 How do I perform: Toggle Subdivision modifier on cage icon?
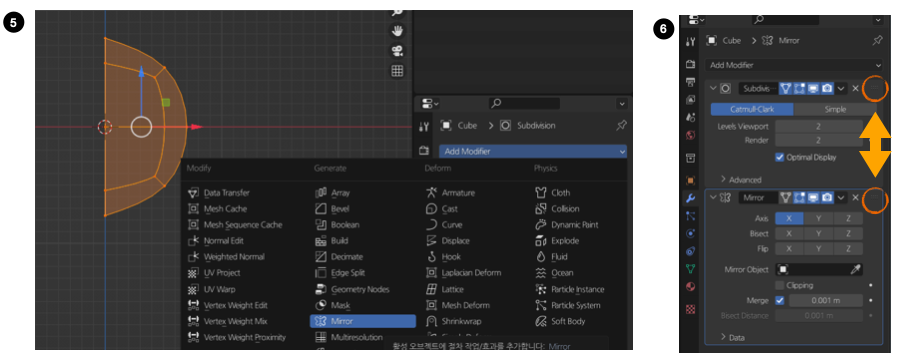785,89
